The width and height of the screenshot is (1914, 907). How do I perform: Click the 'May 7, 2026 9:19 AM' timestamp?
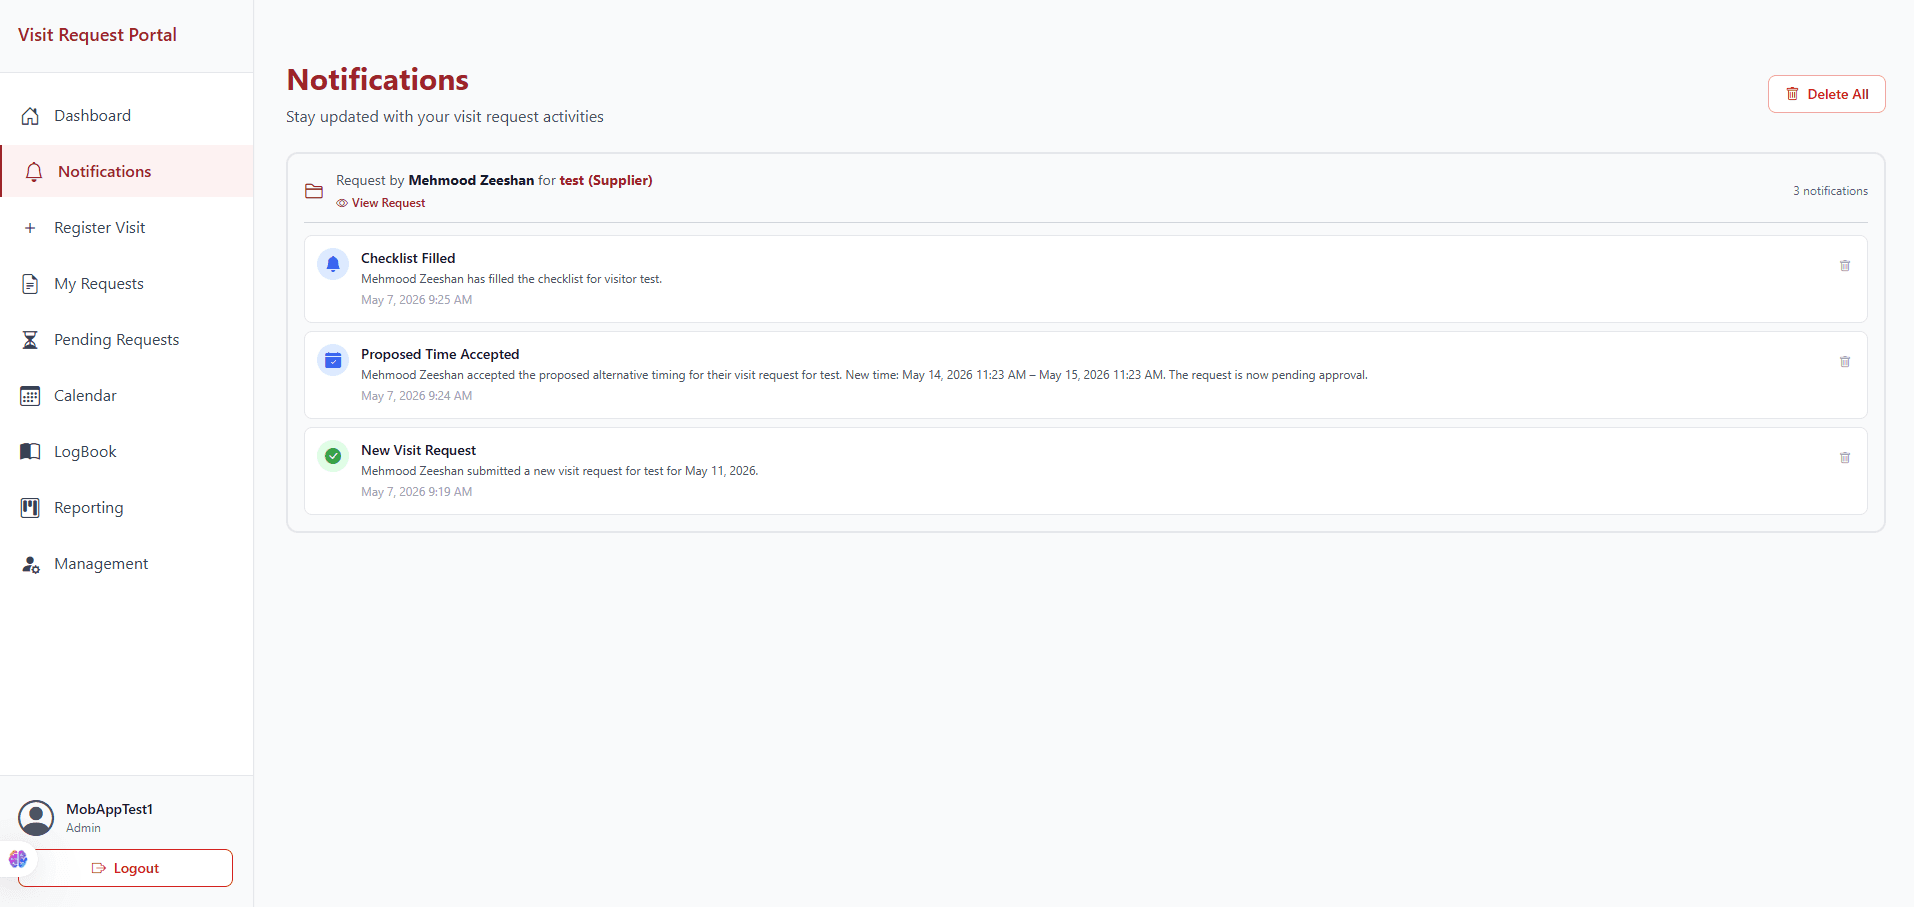tap(416, 492)
